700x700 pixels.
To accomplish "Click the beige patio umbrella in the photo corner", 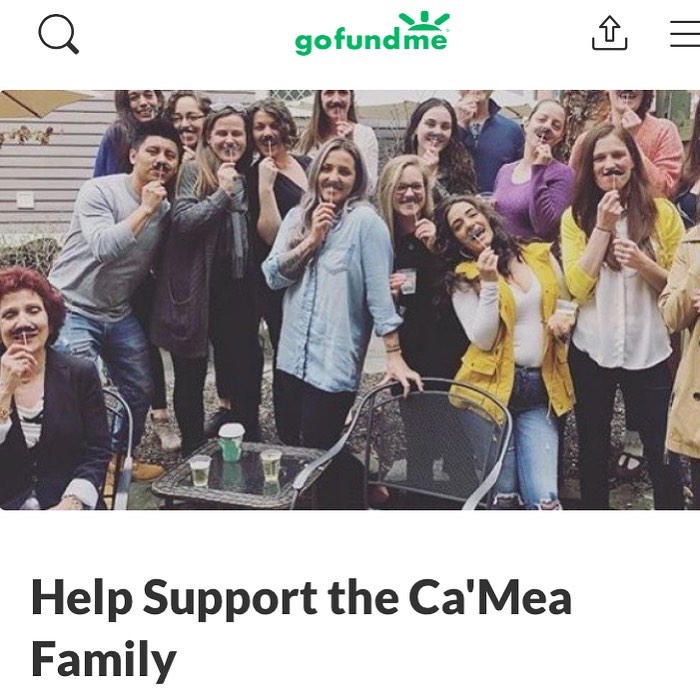I will point(38,103).
